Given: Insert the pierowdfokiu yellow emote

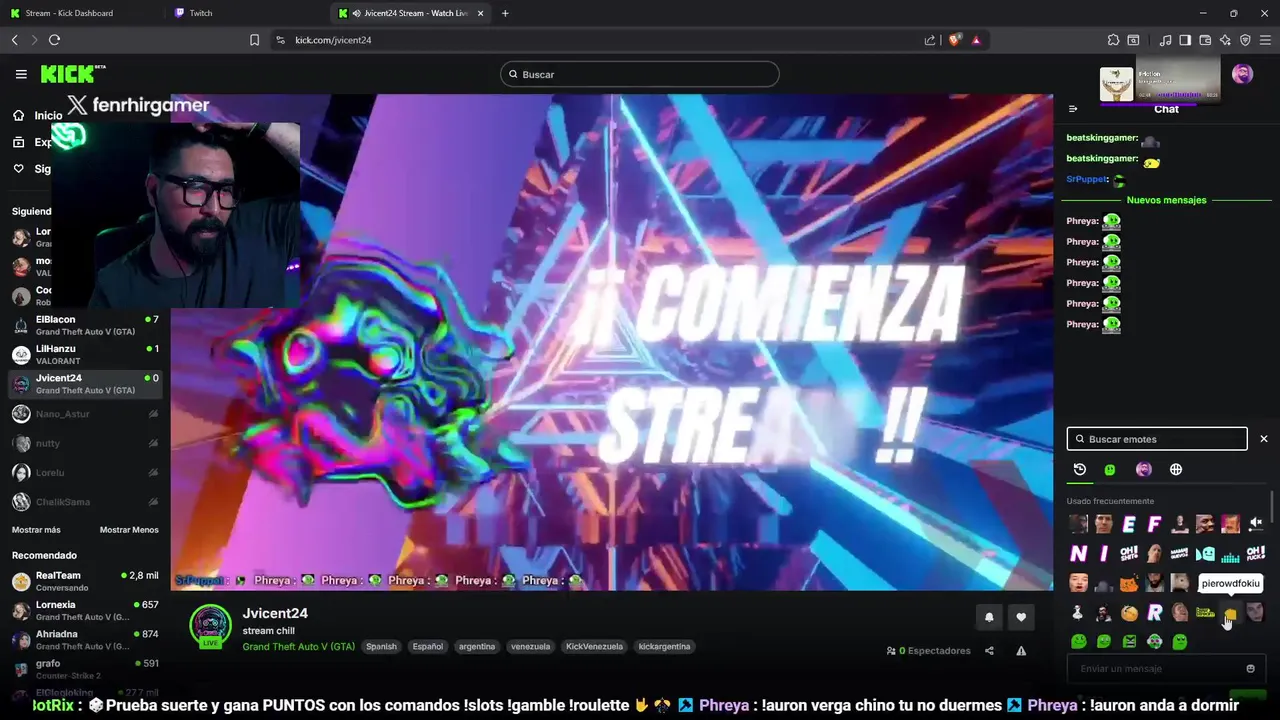Looking at the screenshot, I should point(1230,614).
